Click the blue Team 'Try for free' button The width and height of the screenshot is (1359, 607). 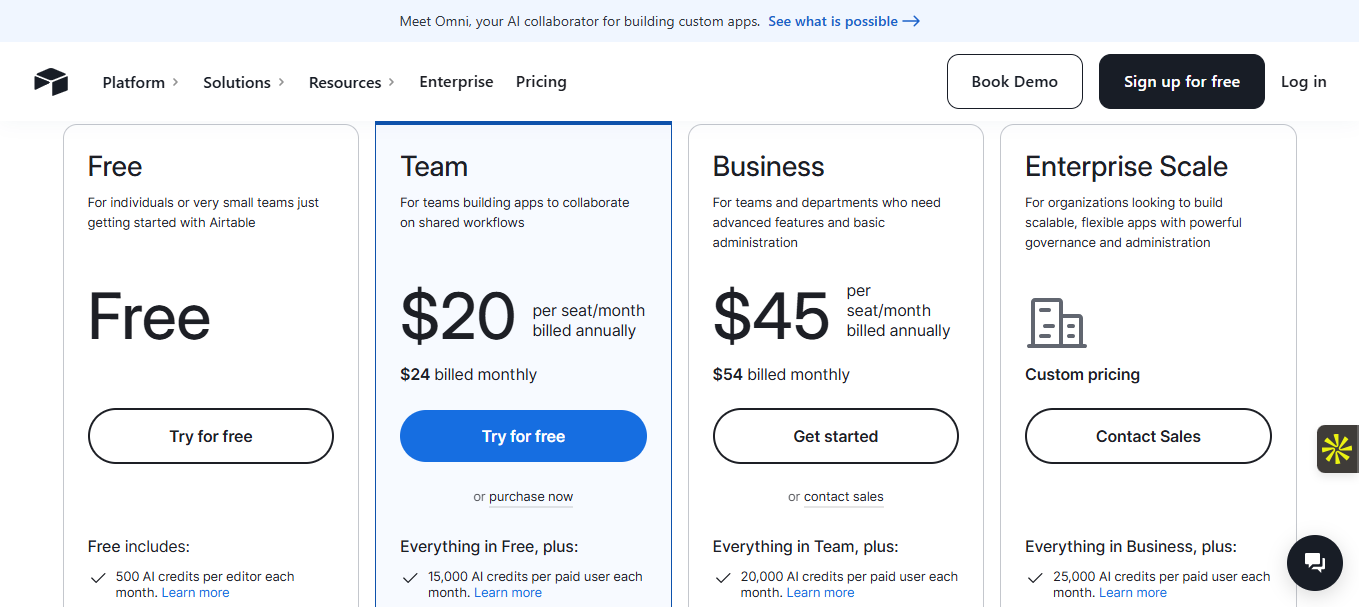pyautogui.click(x=523, y=436)
